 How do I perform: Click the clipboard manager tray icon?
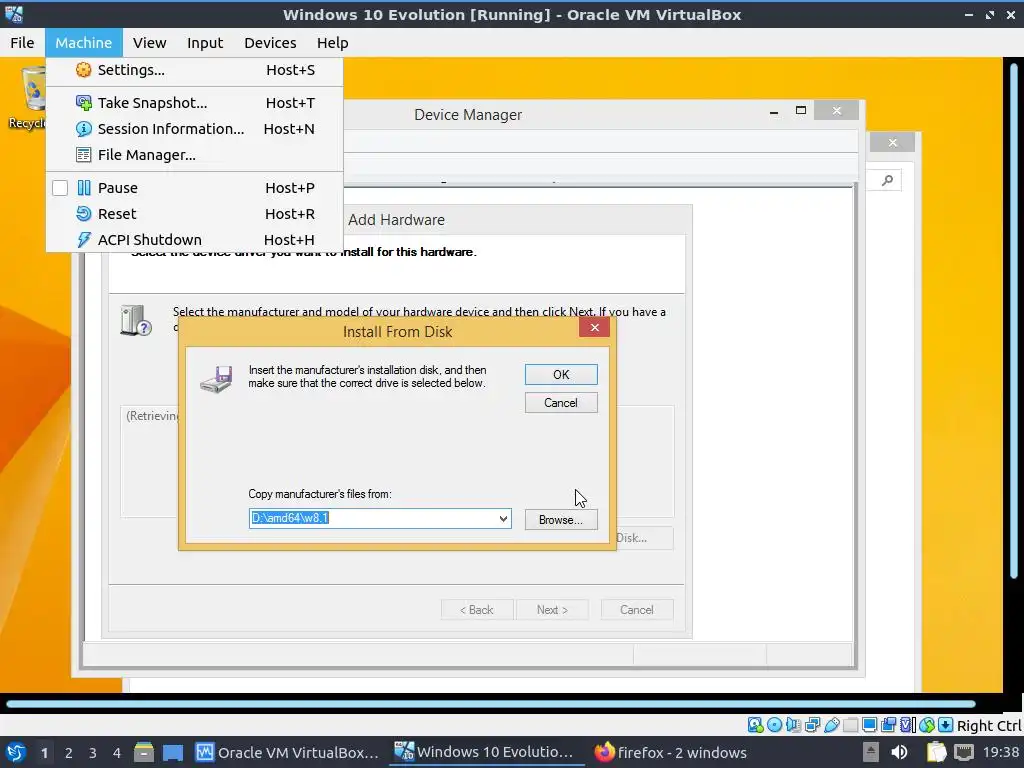(x=936, y=753)
